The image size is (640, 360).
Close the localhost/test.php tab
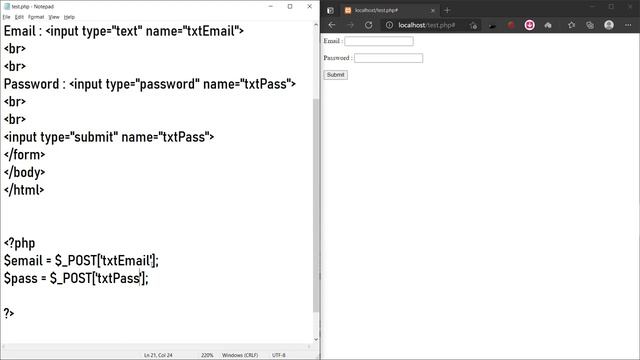tap(433, 10)
